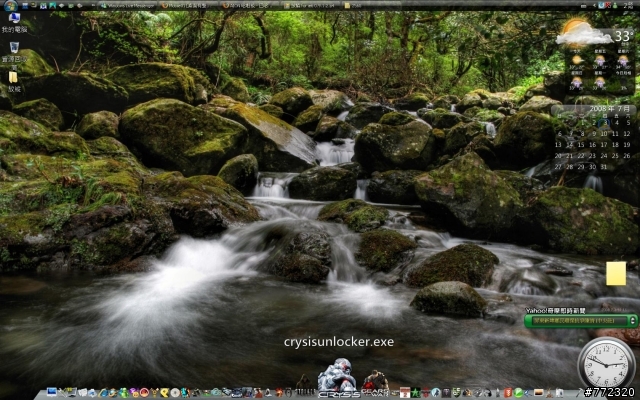Open the red round icon in the dock

pyautogui.click(x=144, y=393)
